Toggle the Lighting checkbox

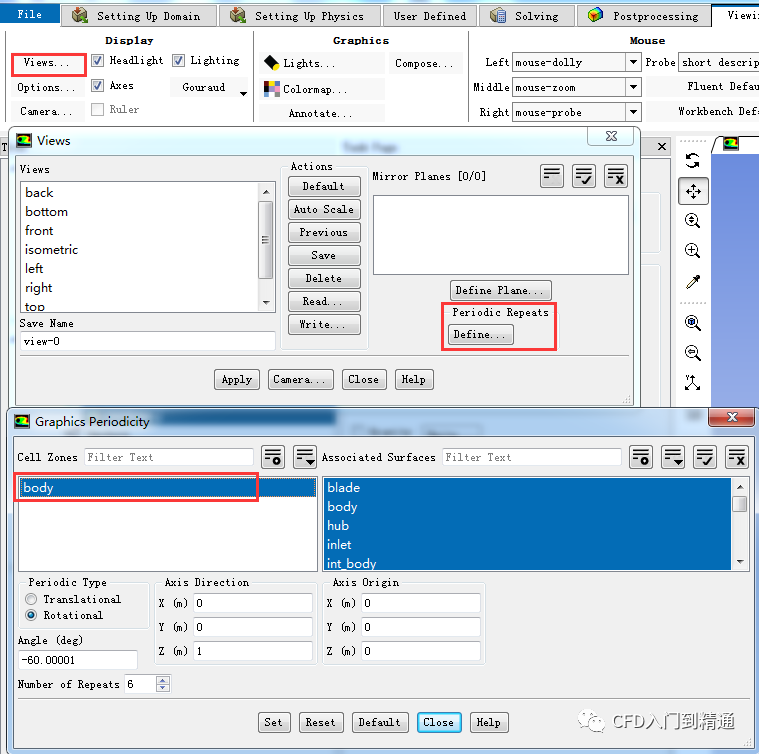[178, 60]
